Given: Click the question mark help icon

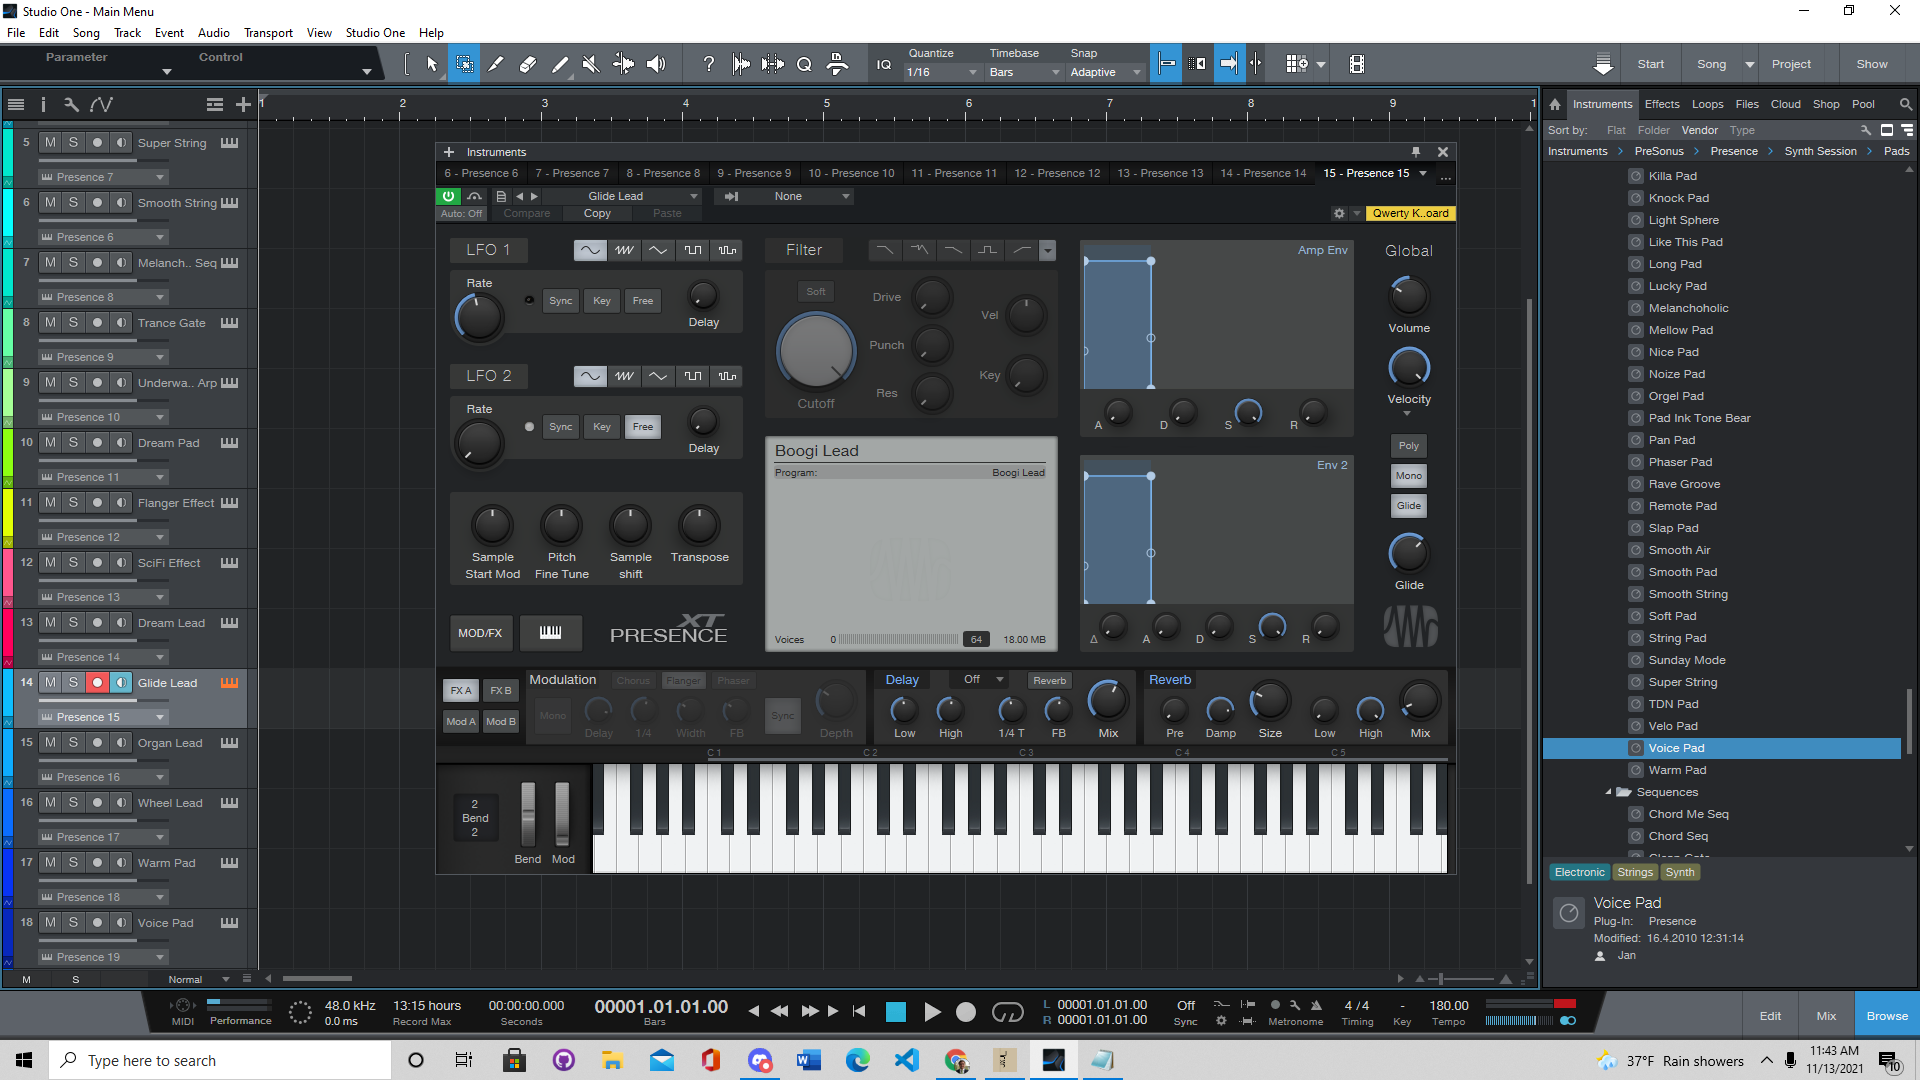Looking at the screenshot, I should [x=709, y=64].
